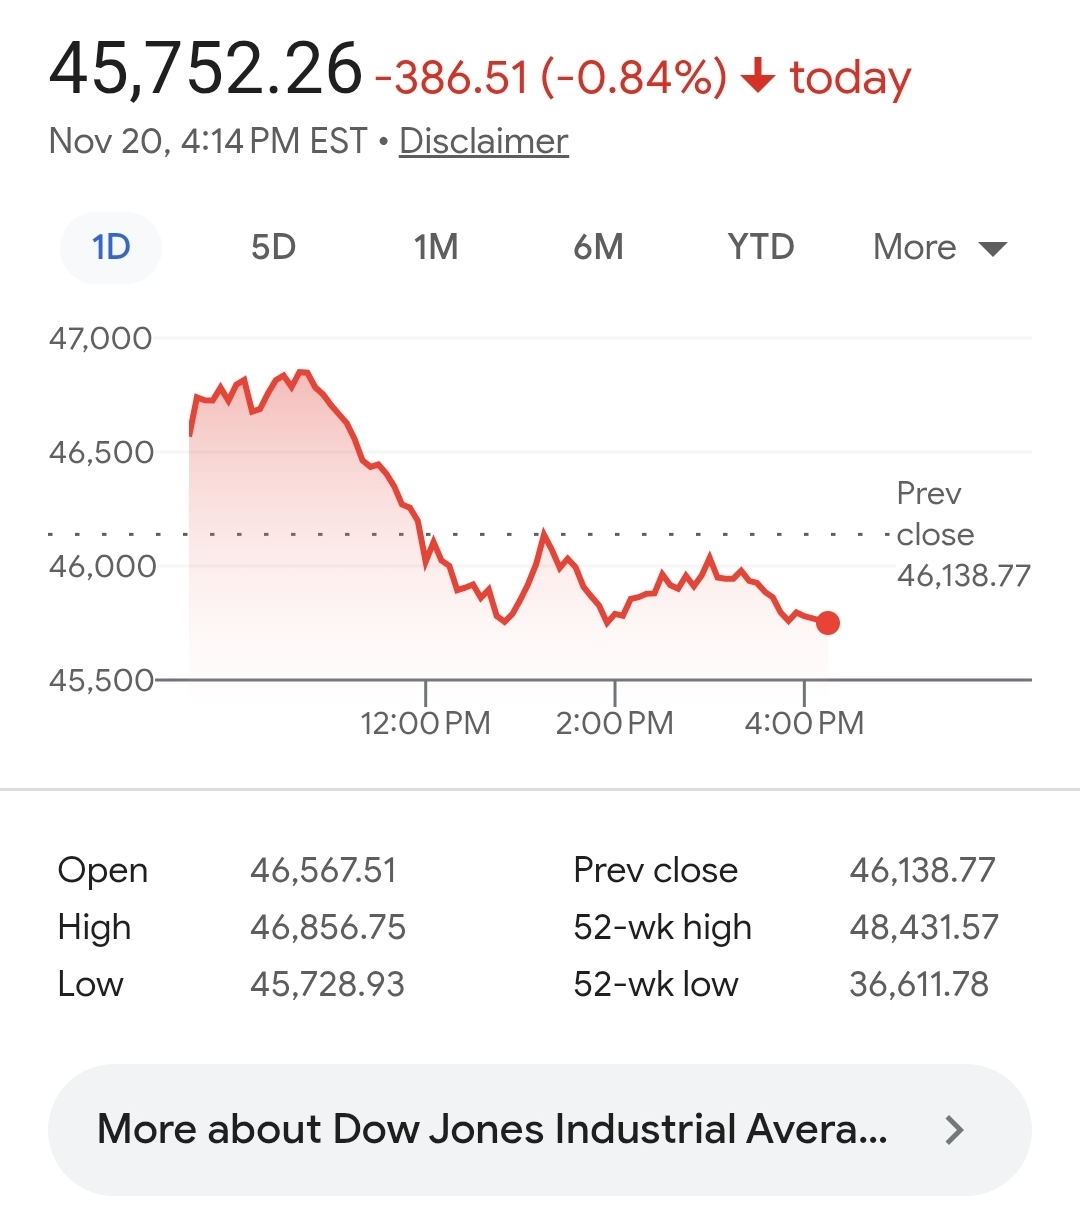Viewport: 1080px width, 1230px height.
Task: Click the main index price 45,752.26
Action: pyautogui.click(x=205, y=70)
